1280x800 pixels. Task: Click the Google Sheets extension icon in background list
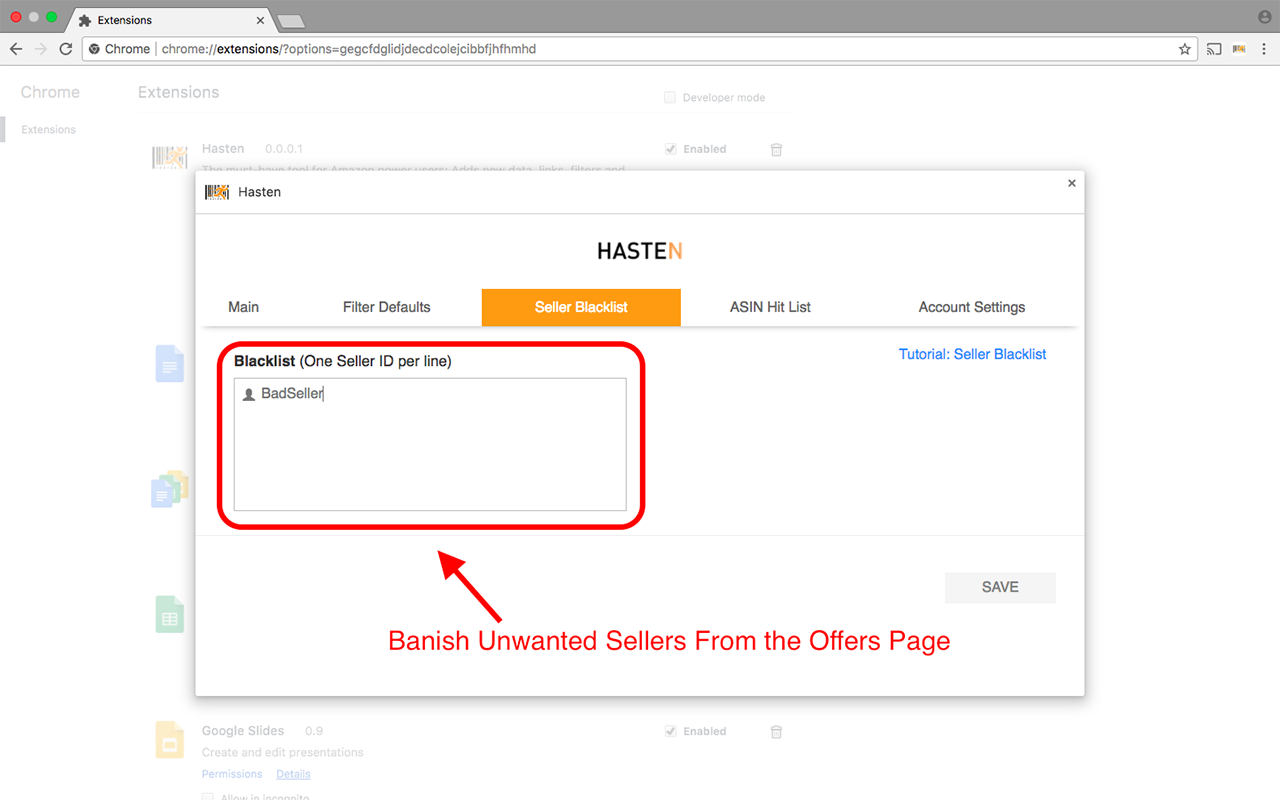click(170, 614)
